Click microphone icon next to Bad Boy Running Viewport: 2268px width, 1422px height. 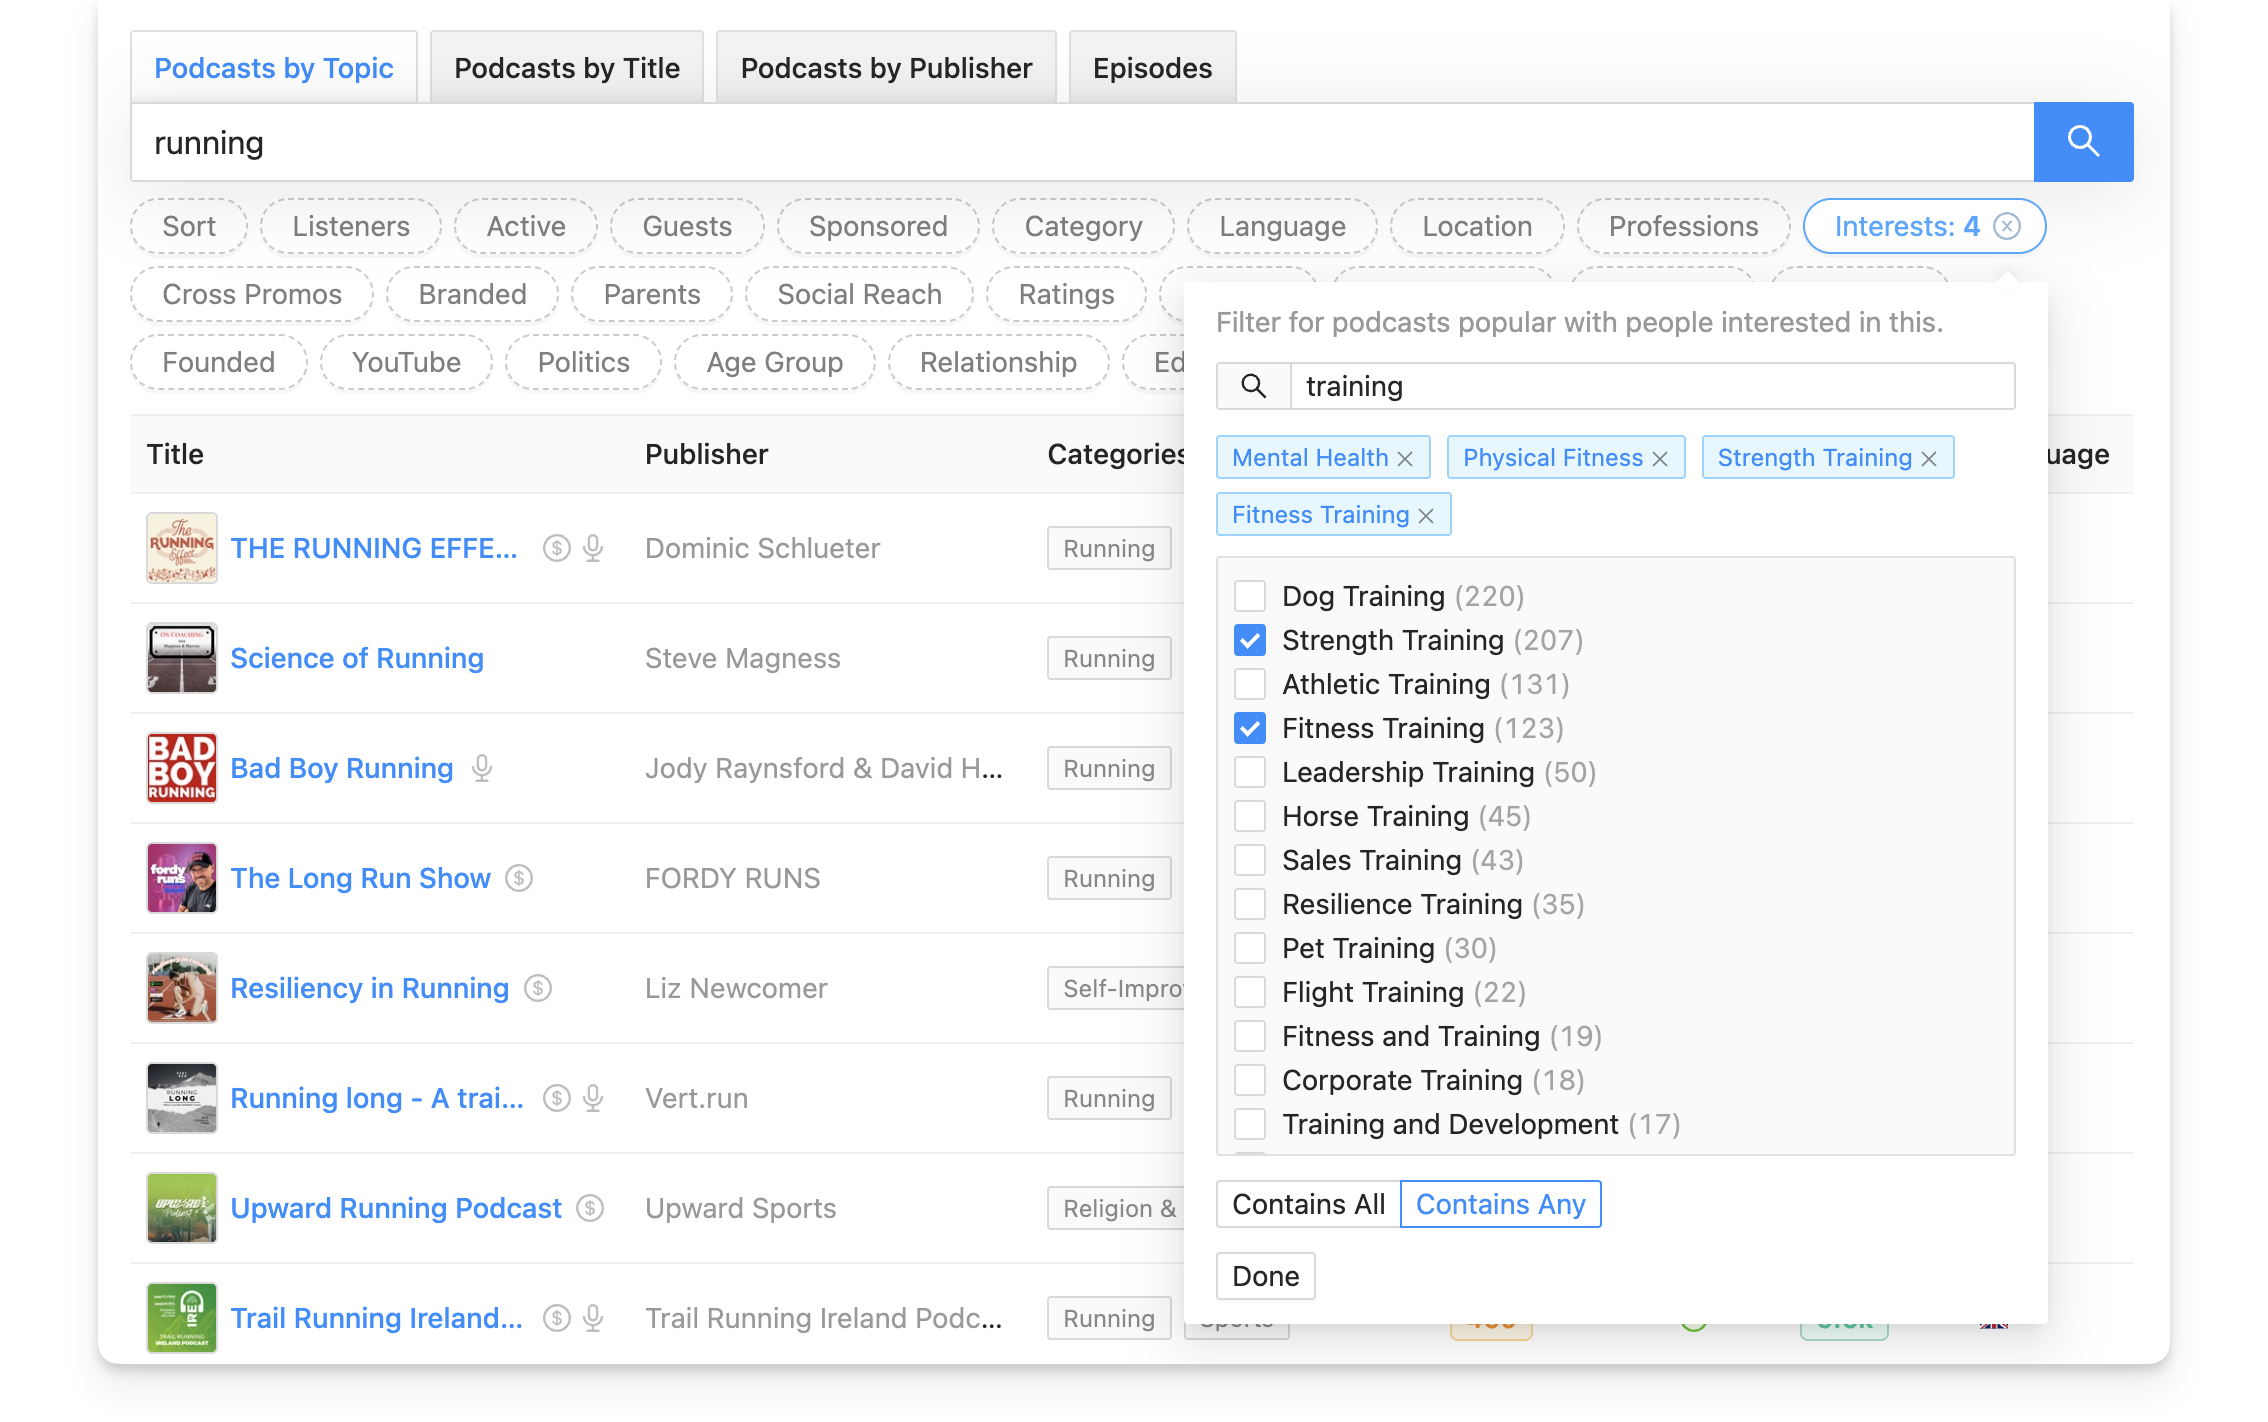[482, 768]
